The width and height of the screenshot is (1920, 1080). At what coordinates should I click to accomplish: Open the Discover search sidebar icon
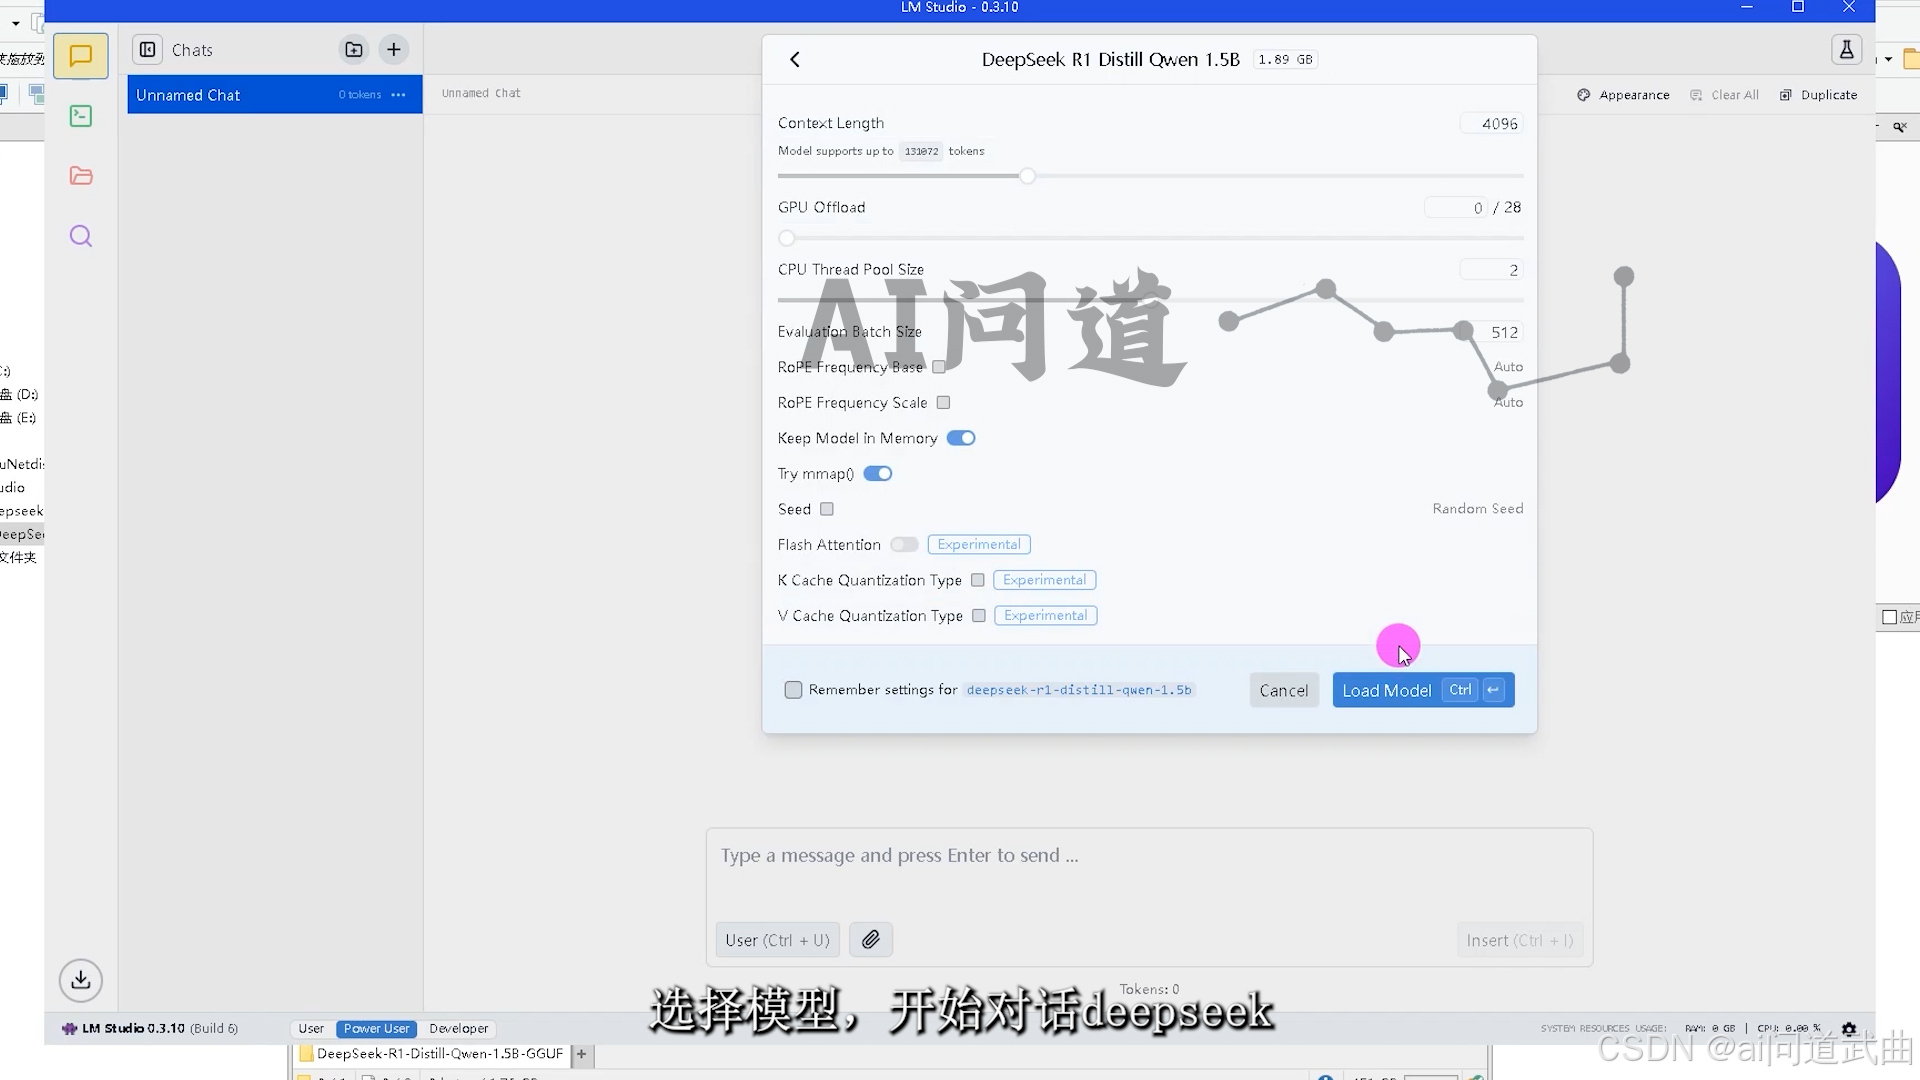tap(81, 236)
